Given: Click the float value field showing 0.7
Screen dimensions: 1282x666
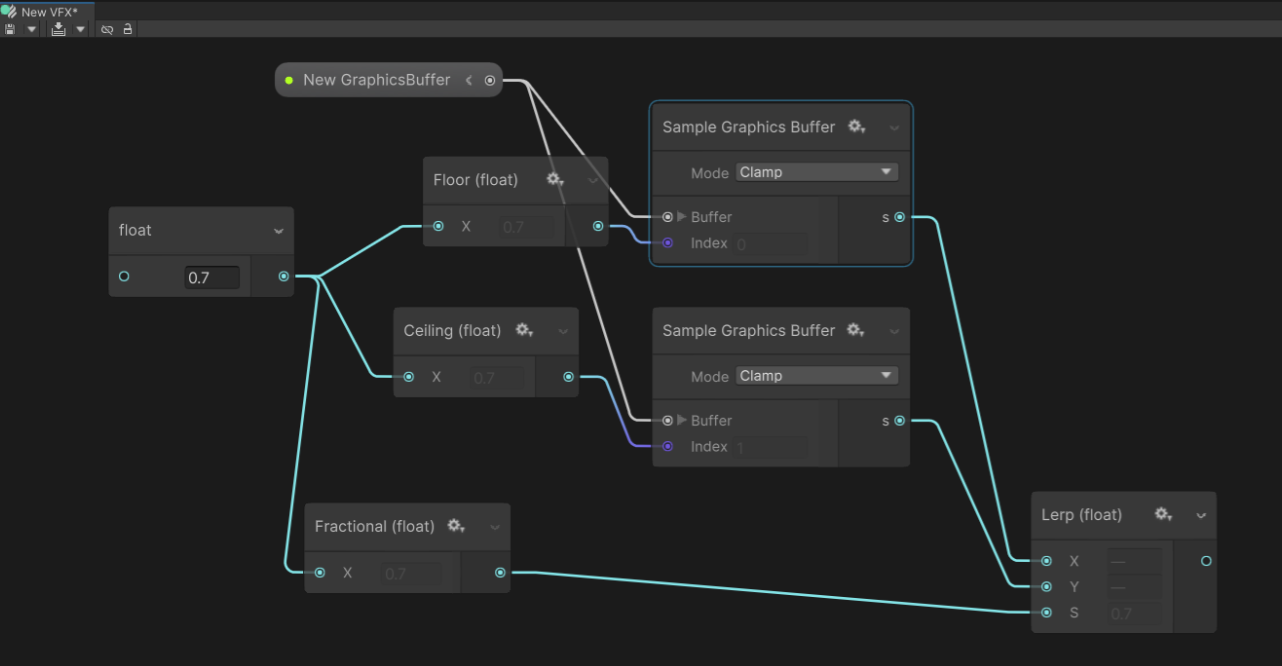Looking at the screenshot, I should tap(212, 277).
